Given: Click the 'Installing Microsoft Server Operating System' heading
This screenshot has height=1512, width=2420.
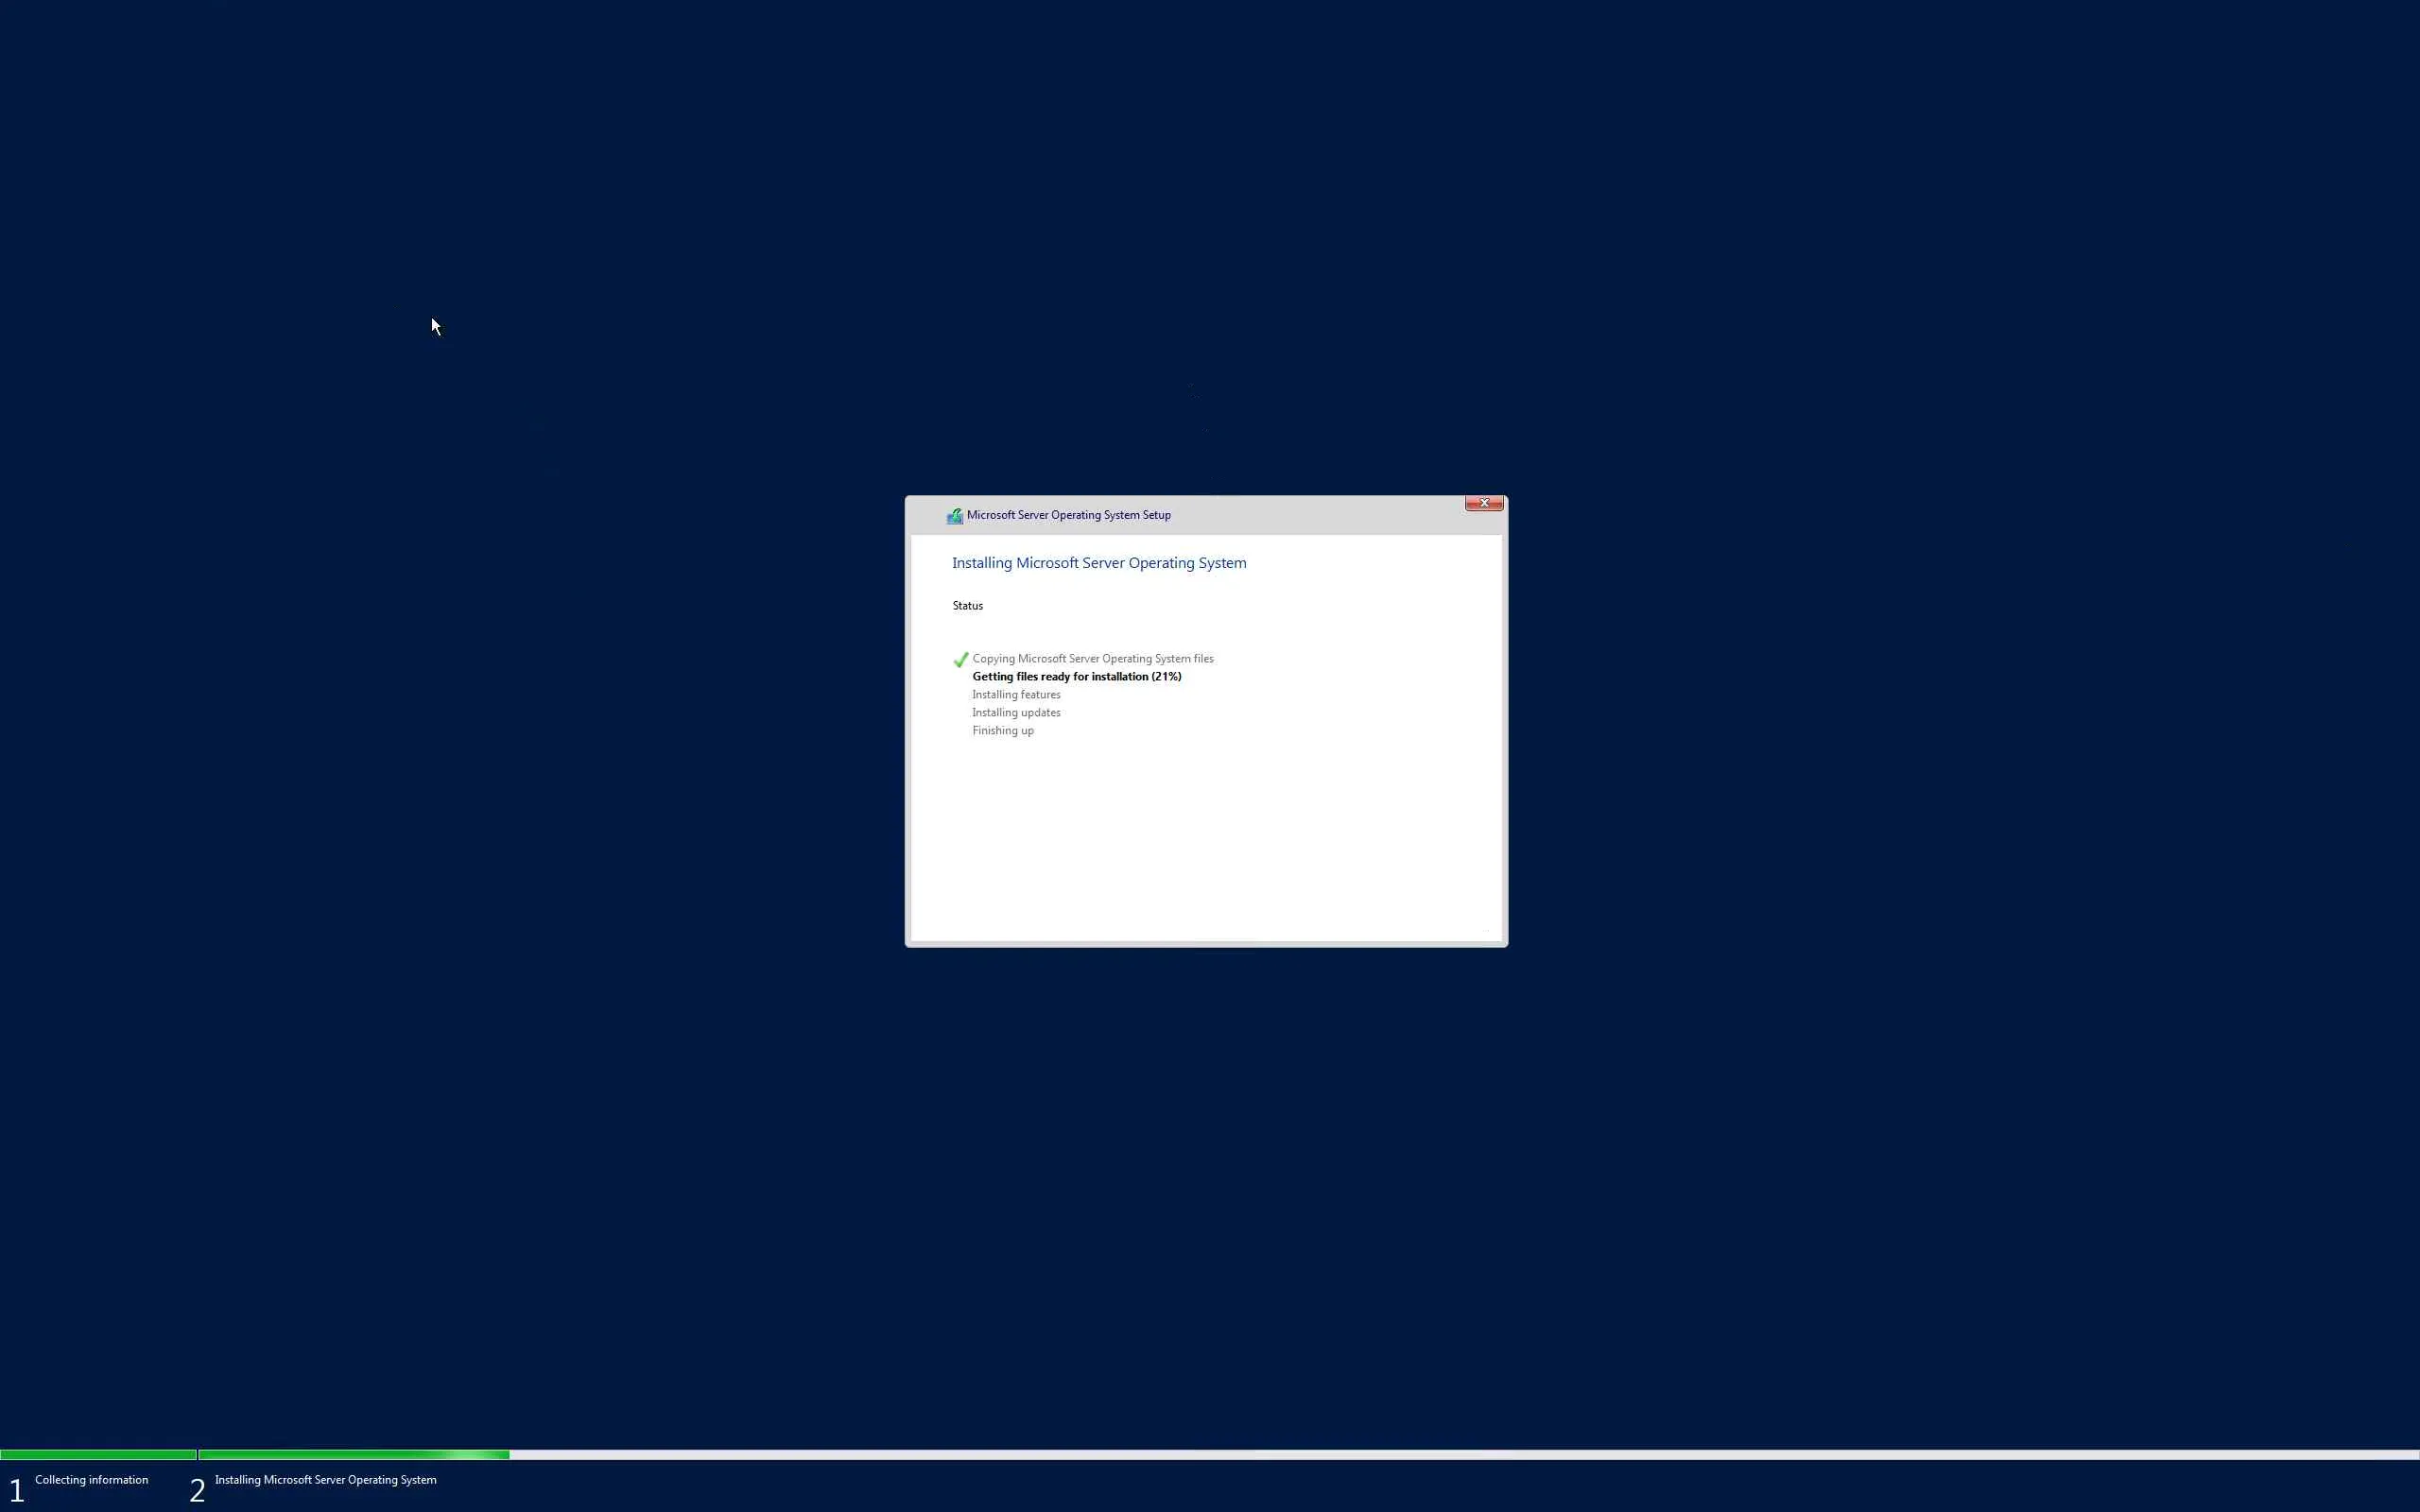Looking at the screenshot, I should (x=1098, y=563).
